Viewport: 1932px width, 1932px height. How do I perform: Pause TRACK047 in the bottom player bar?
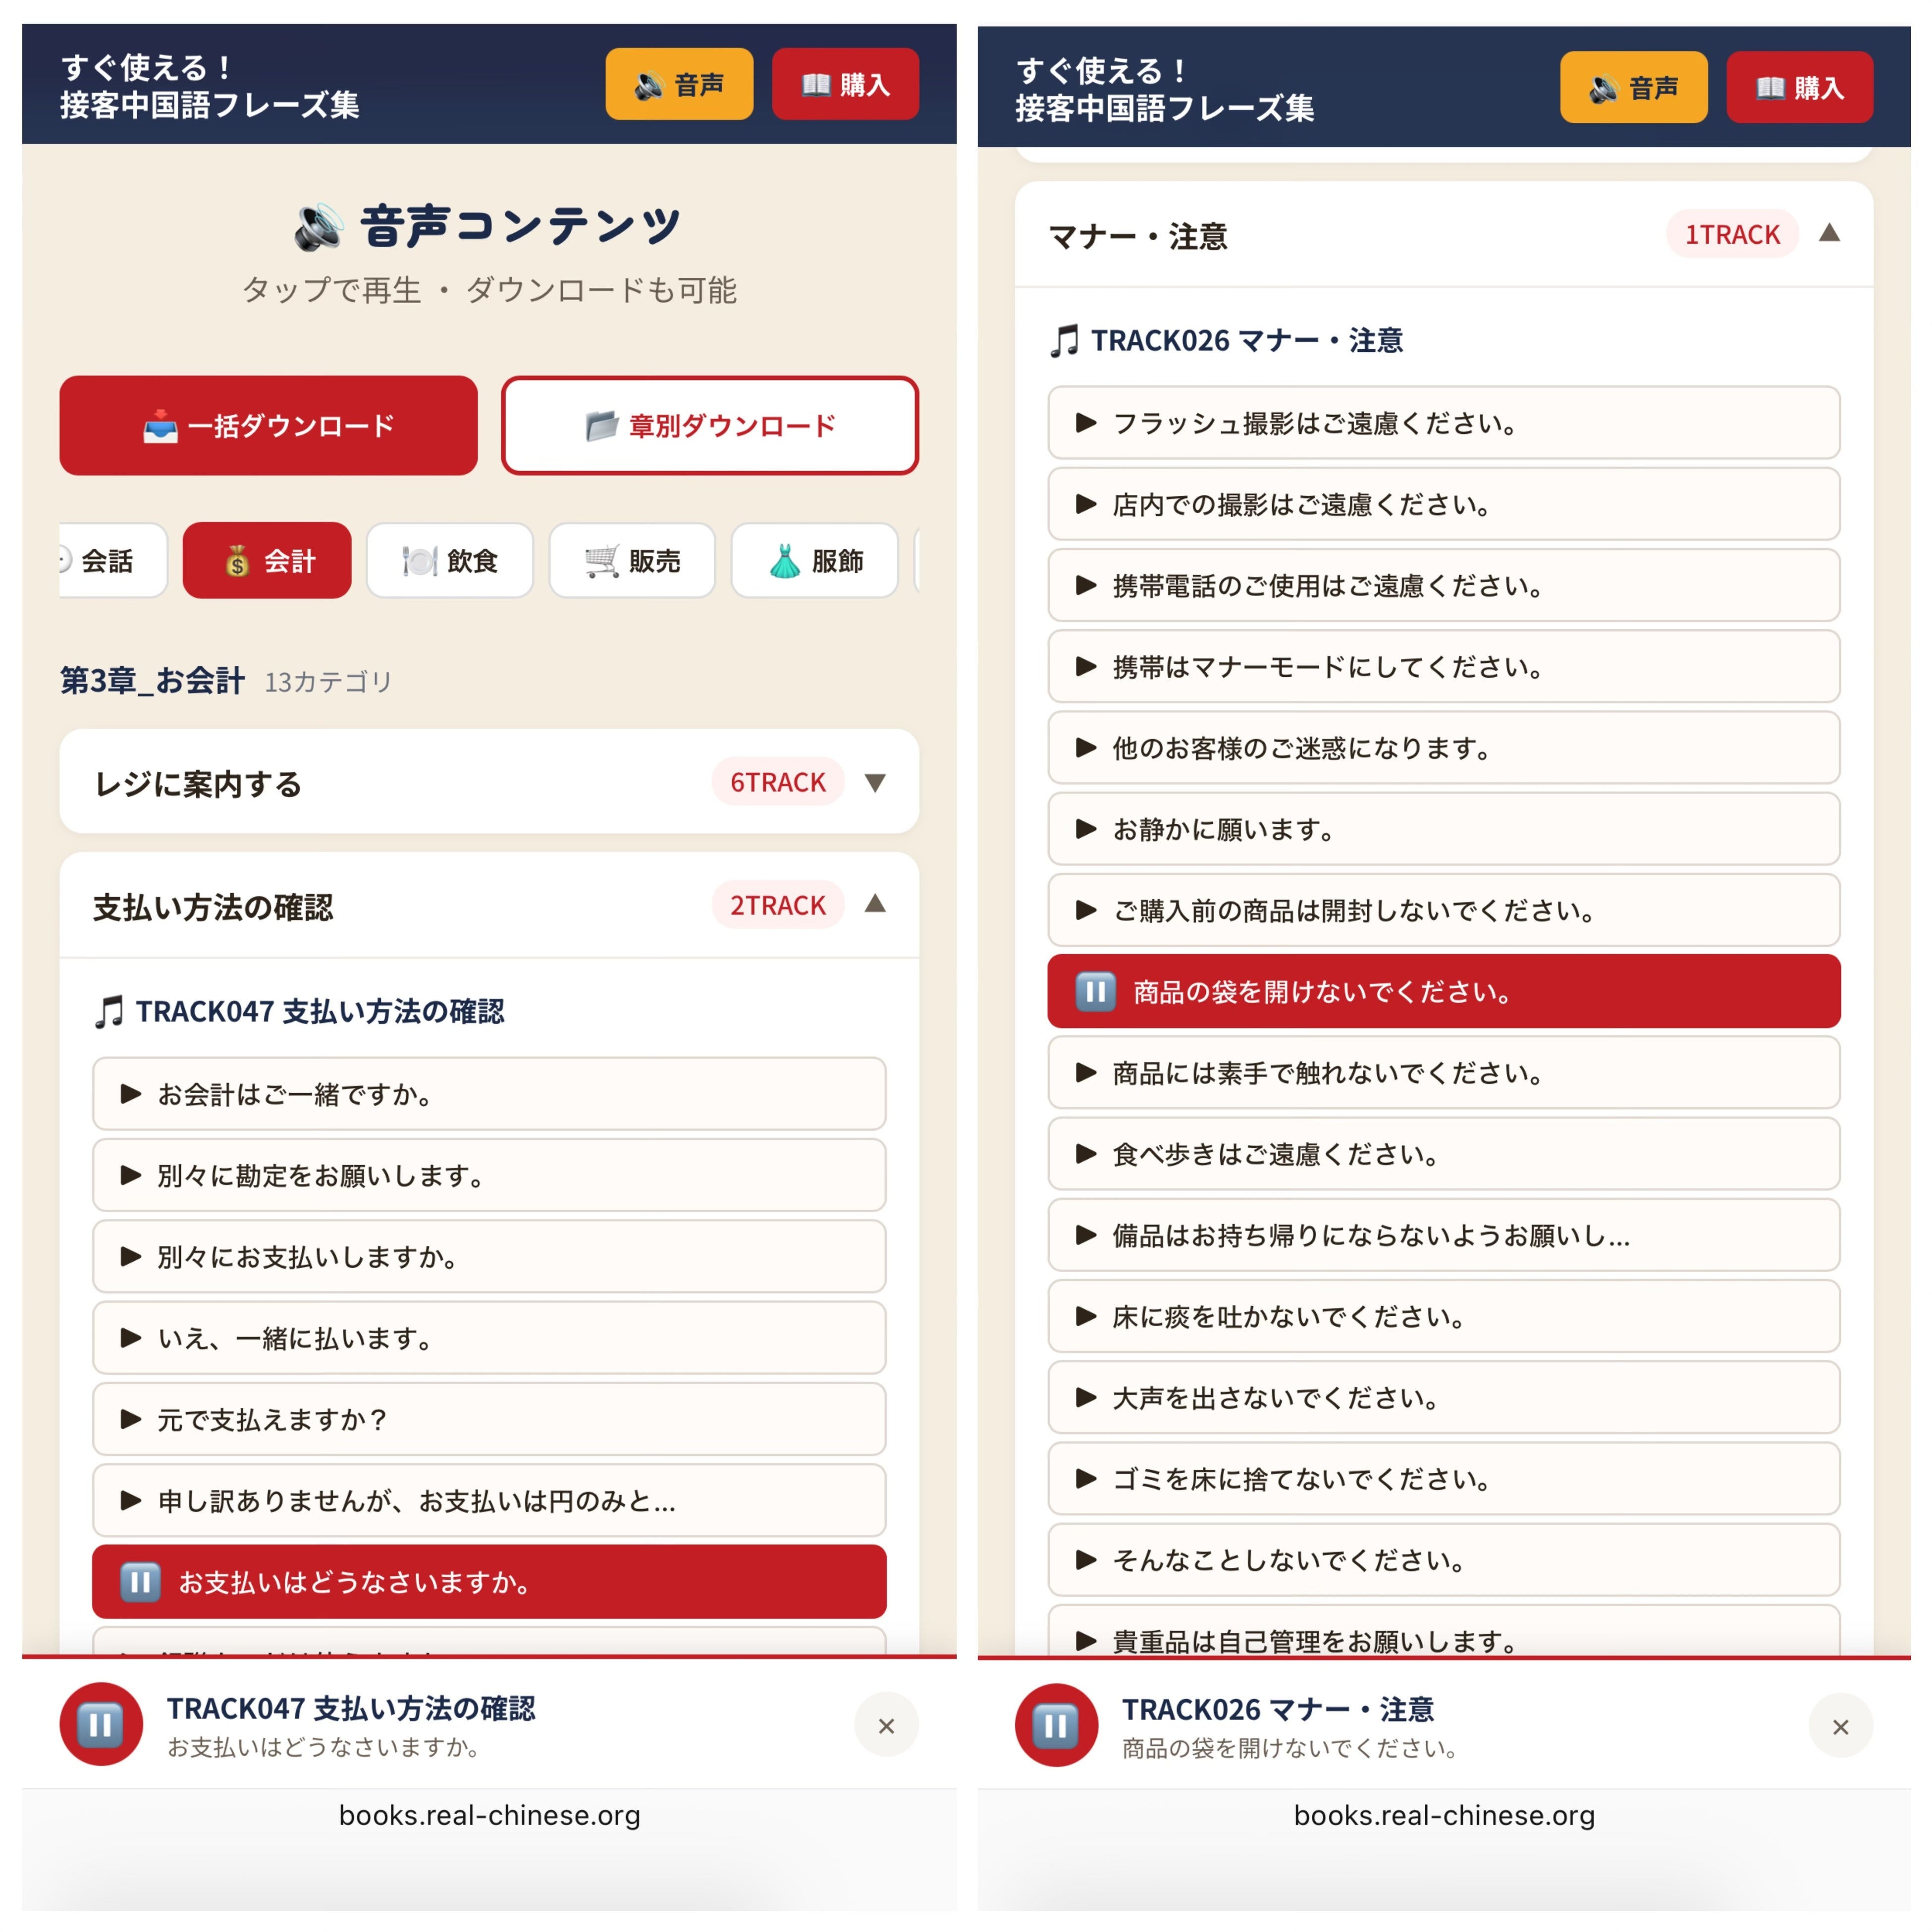101,1724
